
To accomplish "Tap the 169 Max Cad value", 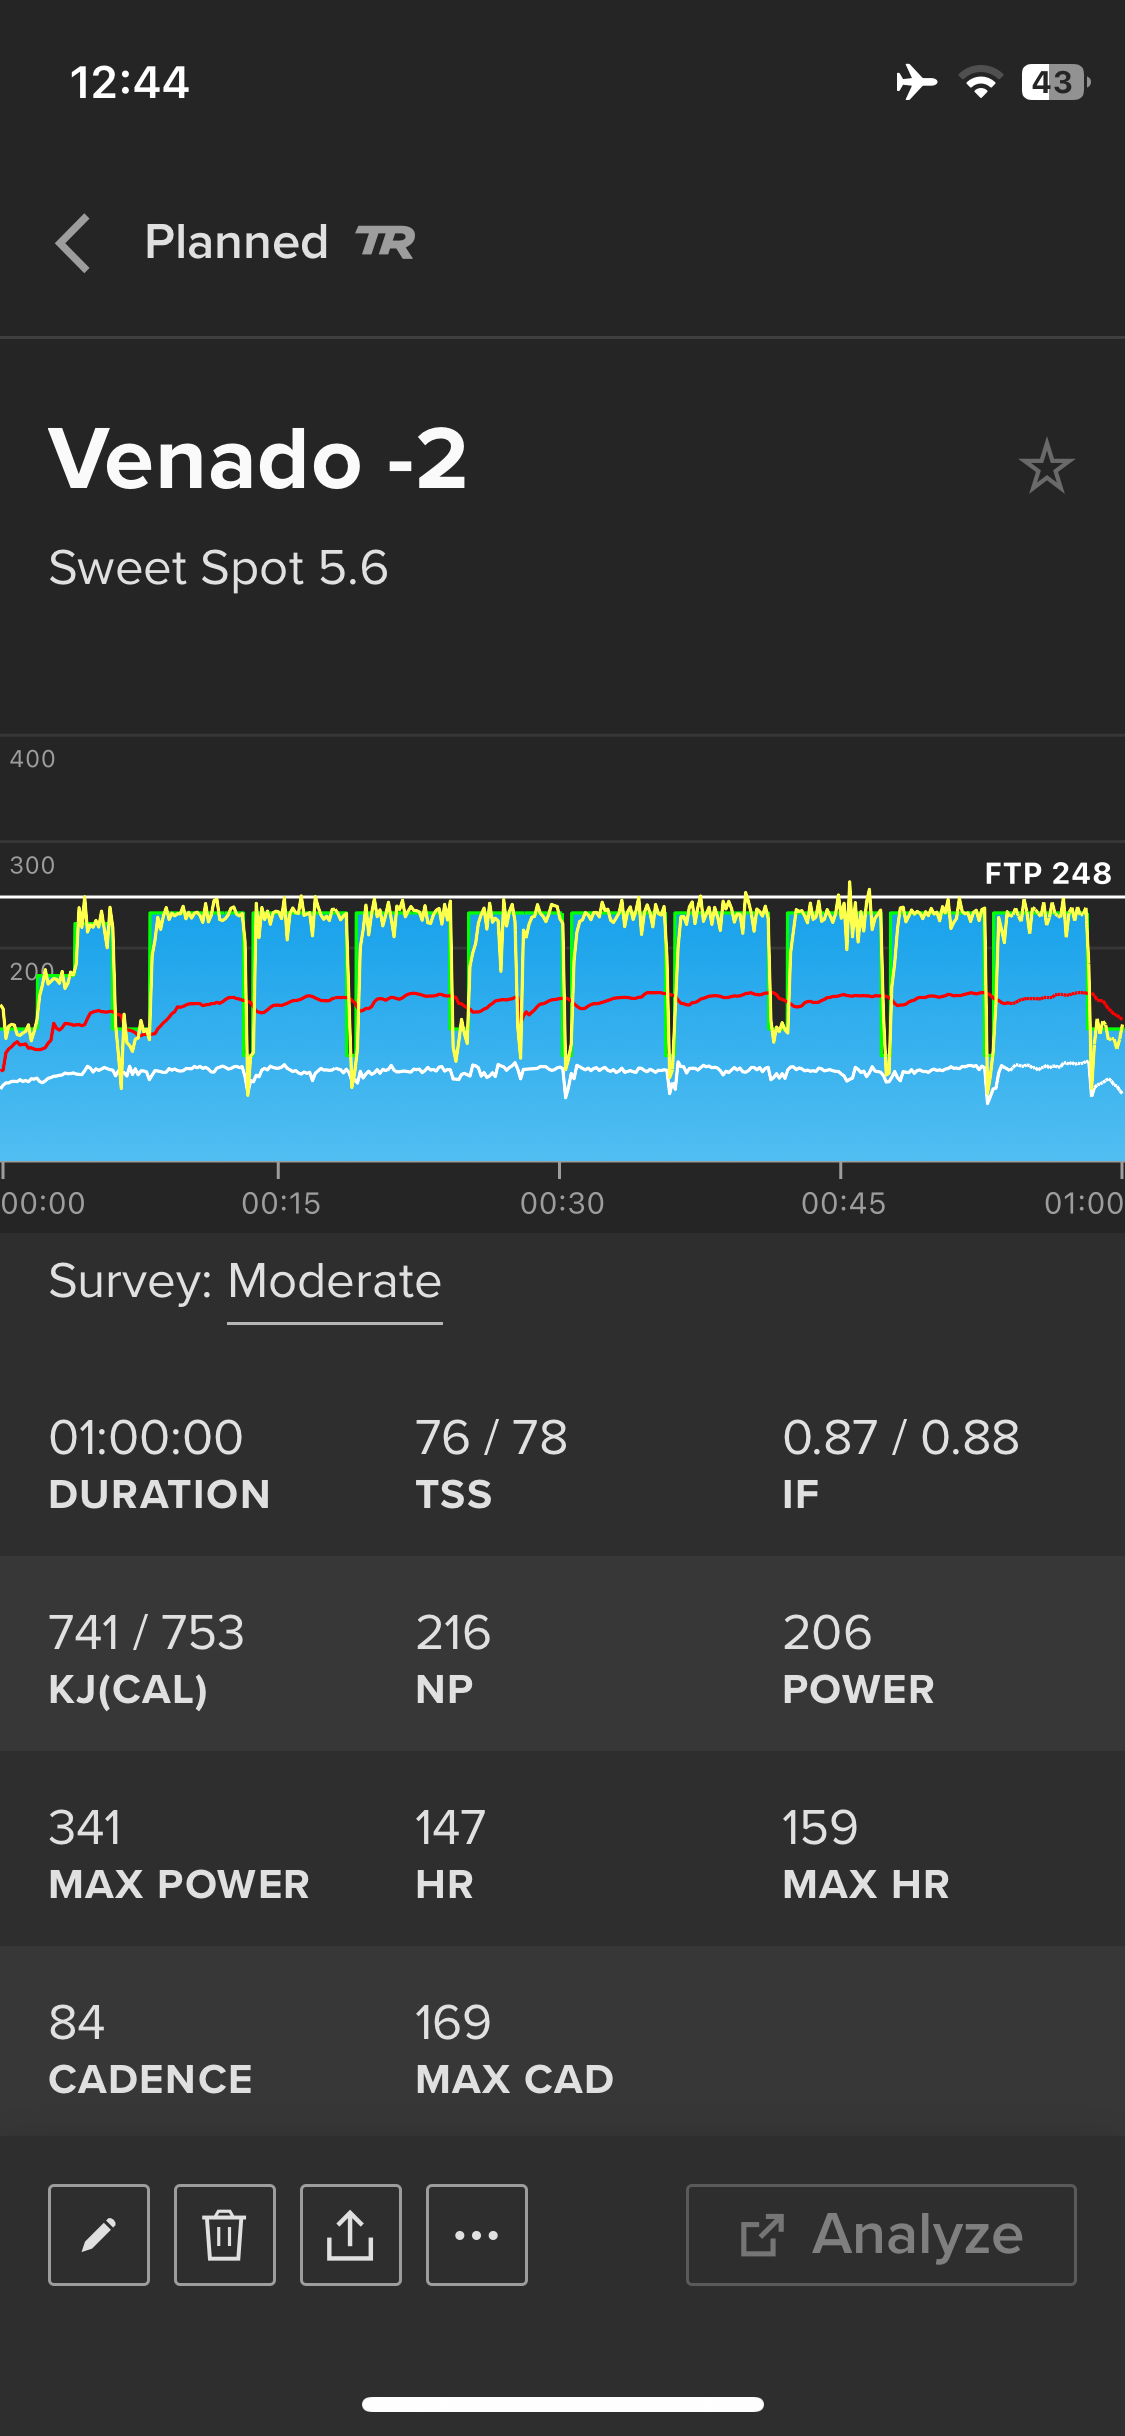I will [453, 2023].
